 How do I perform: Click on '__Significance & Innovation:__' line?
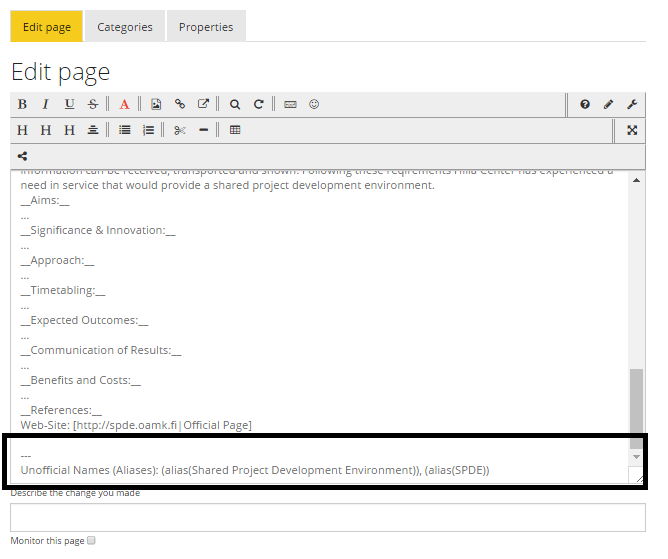pos(98,231)
